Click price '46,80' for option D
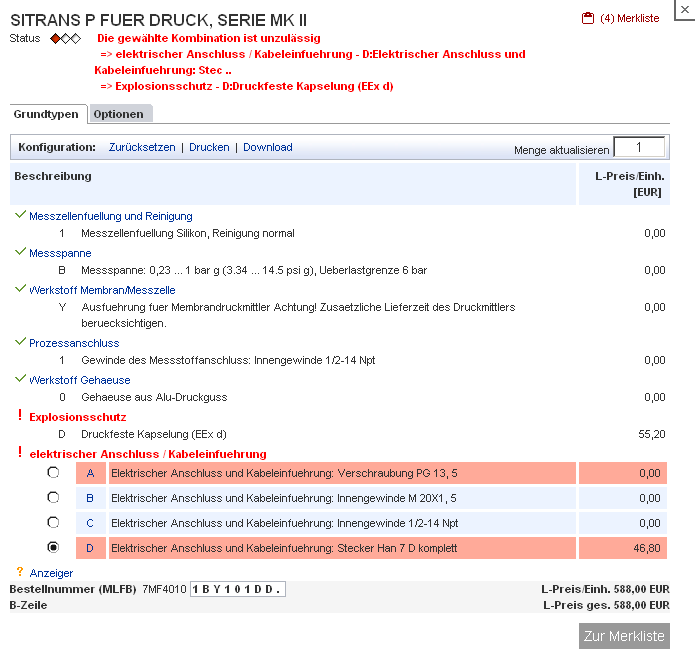Screen dimensions: 695x659 (x=647, y=548)
